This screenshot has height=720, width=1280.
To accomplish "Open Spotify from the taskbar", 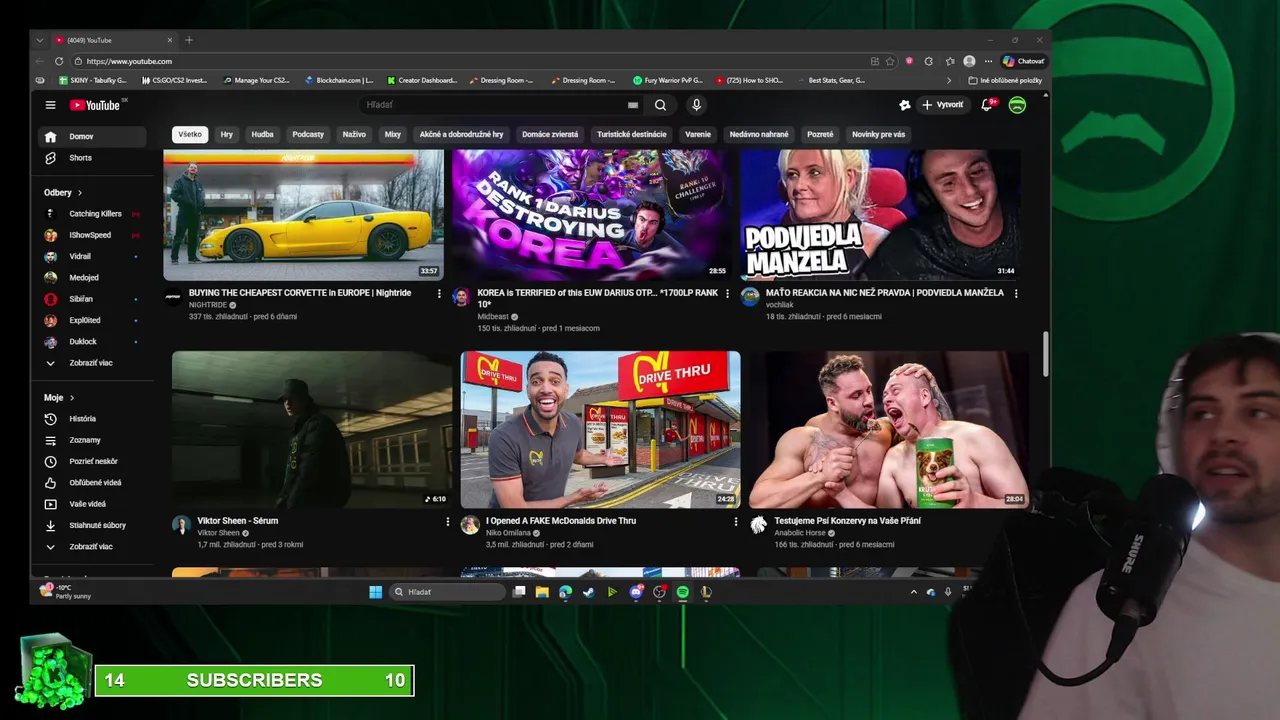I will tap(683, 592).
